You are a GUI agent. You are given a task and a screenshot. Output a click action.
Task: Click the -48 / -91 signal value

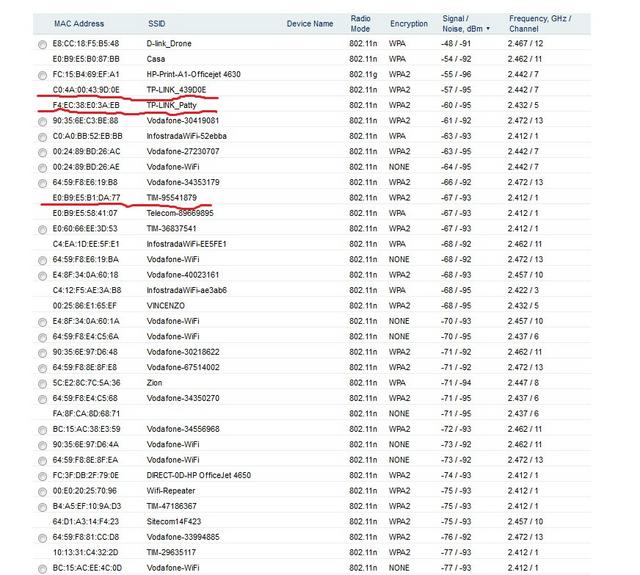pyautogui.click(x=456, y=44)
